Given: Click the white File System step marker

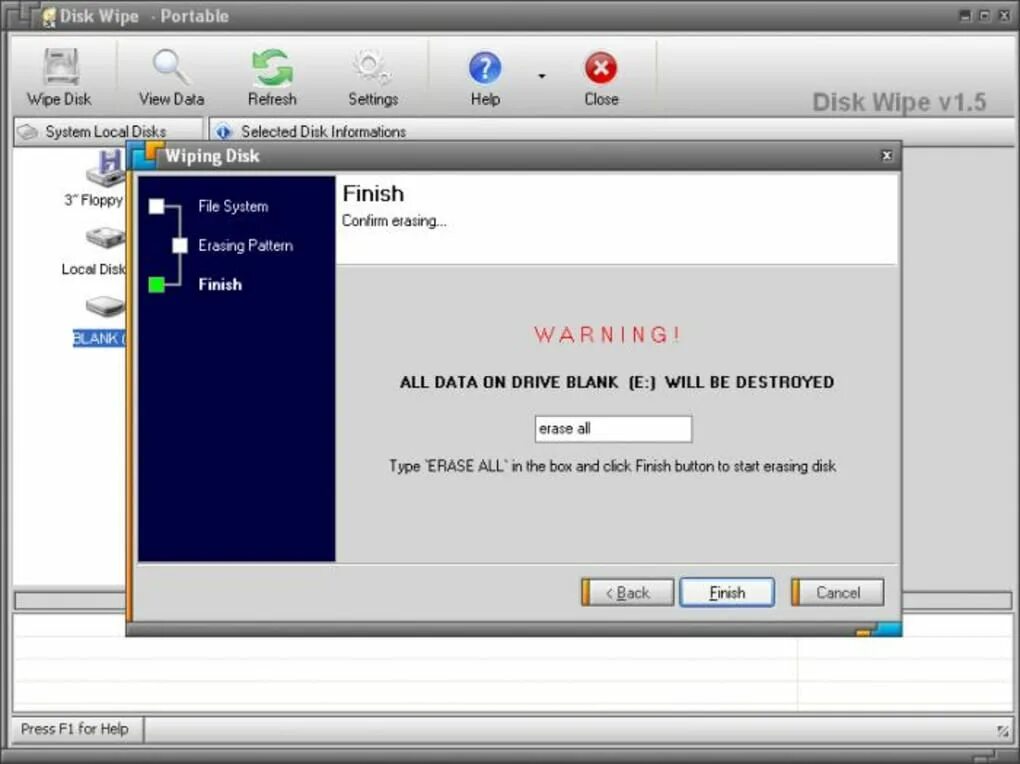Looking at the screenshot, I should coord(157,206).
